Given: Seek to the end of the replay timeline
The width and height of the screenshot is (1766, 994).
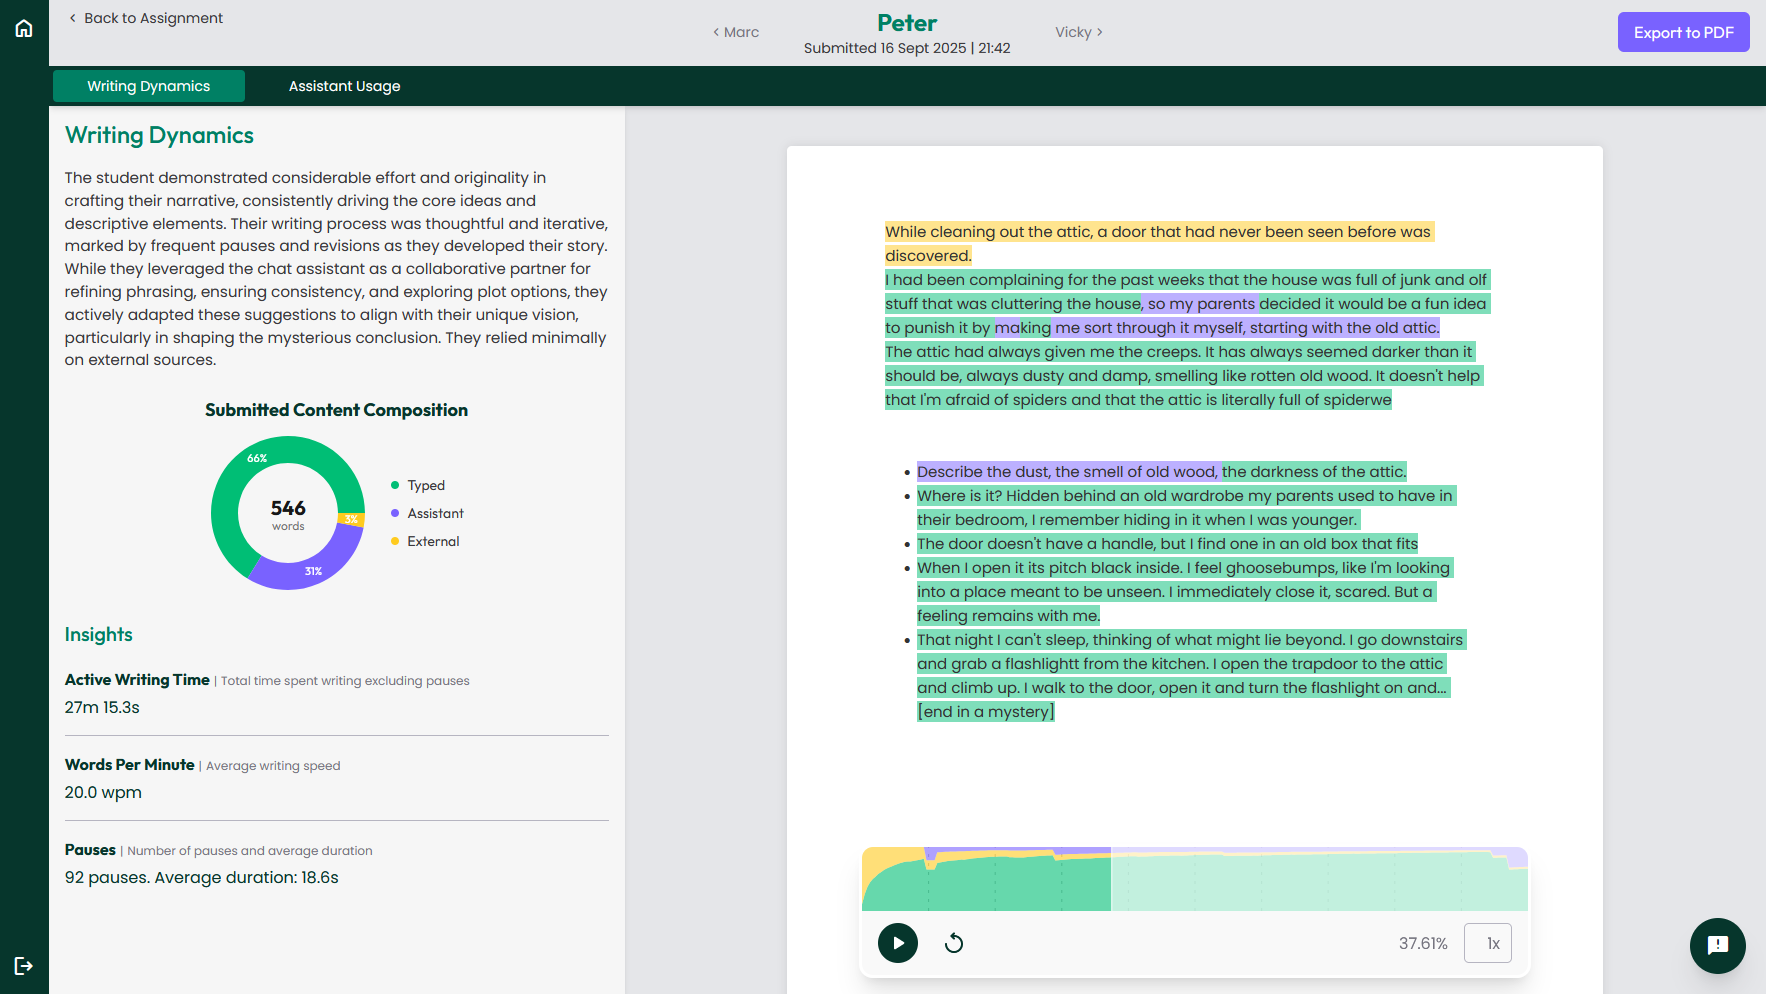Looking at the screenshot, I should click(x=1524, y=880).
